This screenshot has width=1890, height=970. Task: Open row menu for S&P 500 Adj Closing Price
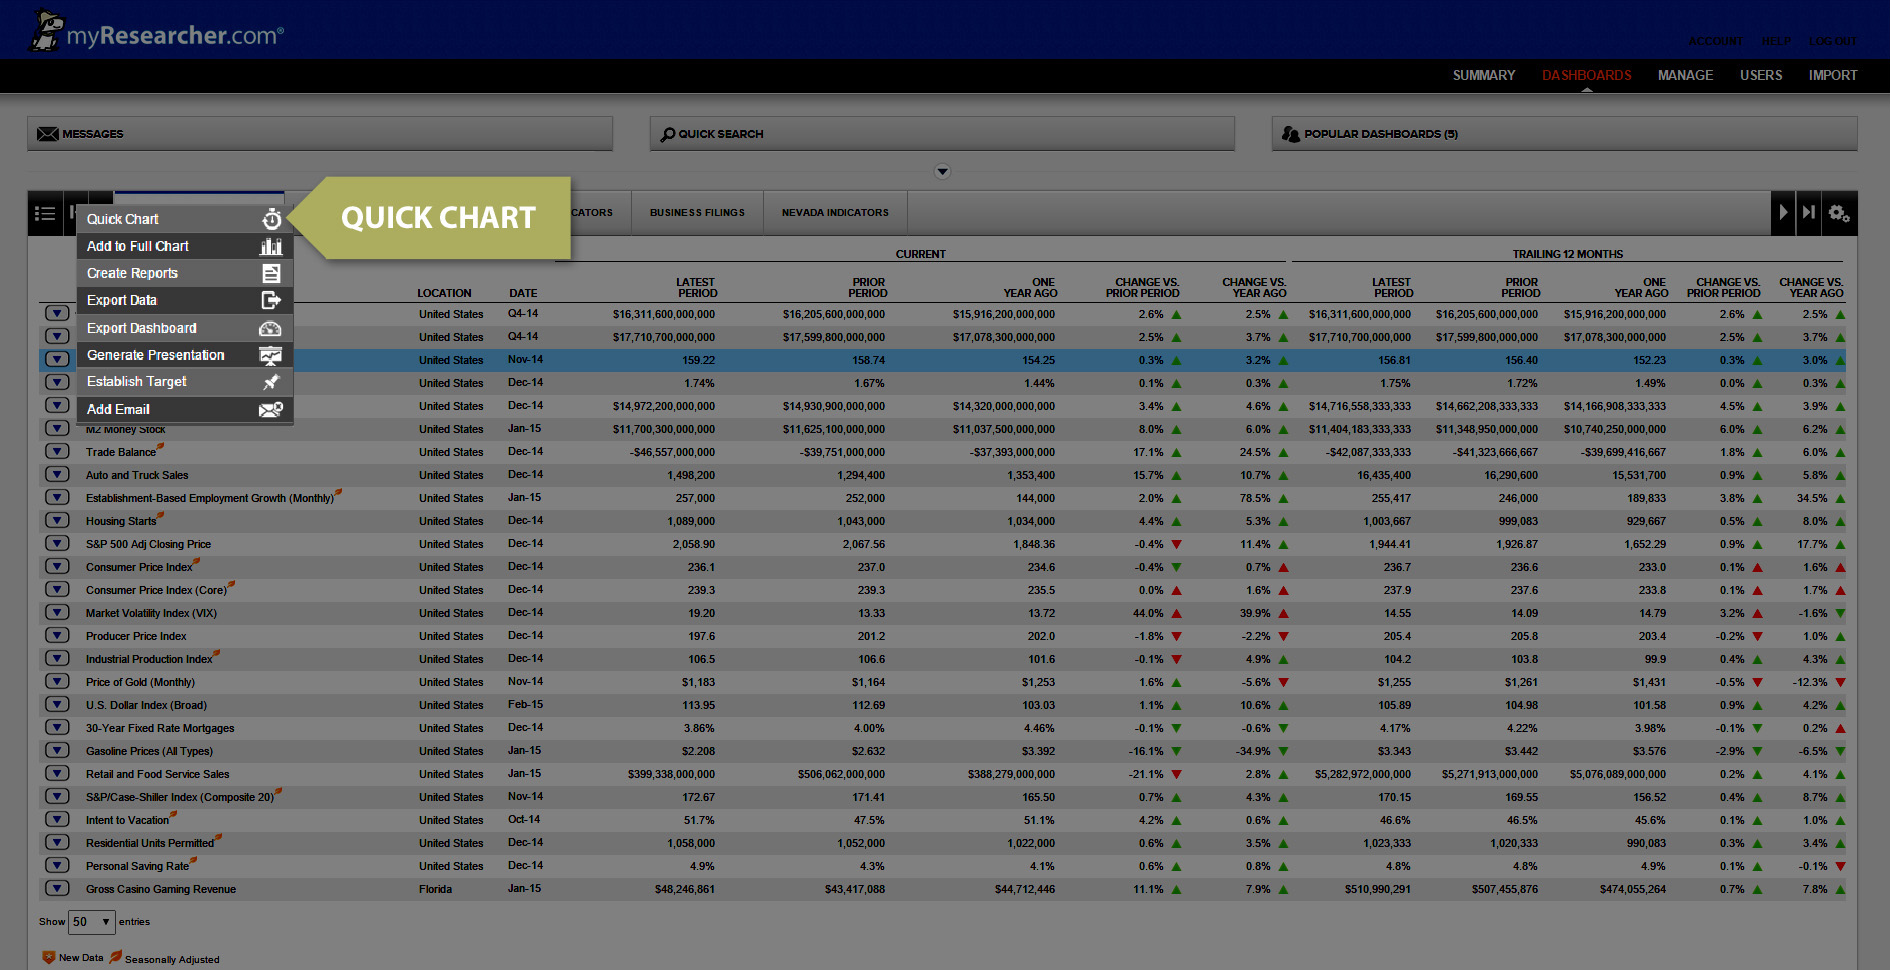(x=57, y=544)
